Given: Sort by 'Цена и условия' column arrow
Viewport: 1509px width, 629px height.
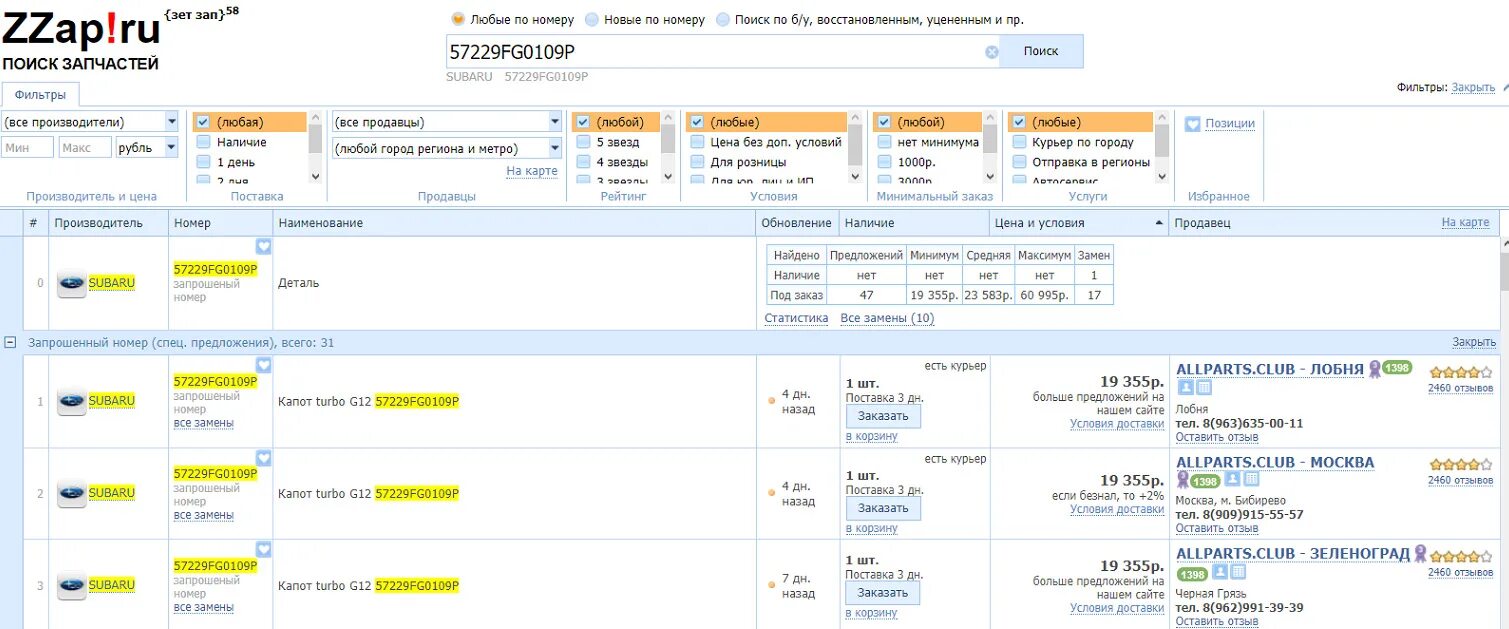Looking at the screenshot, I should click(x=1158, y=223).
